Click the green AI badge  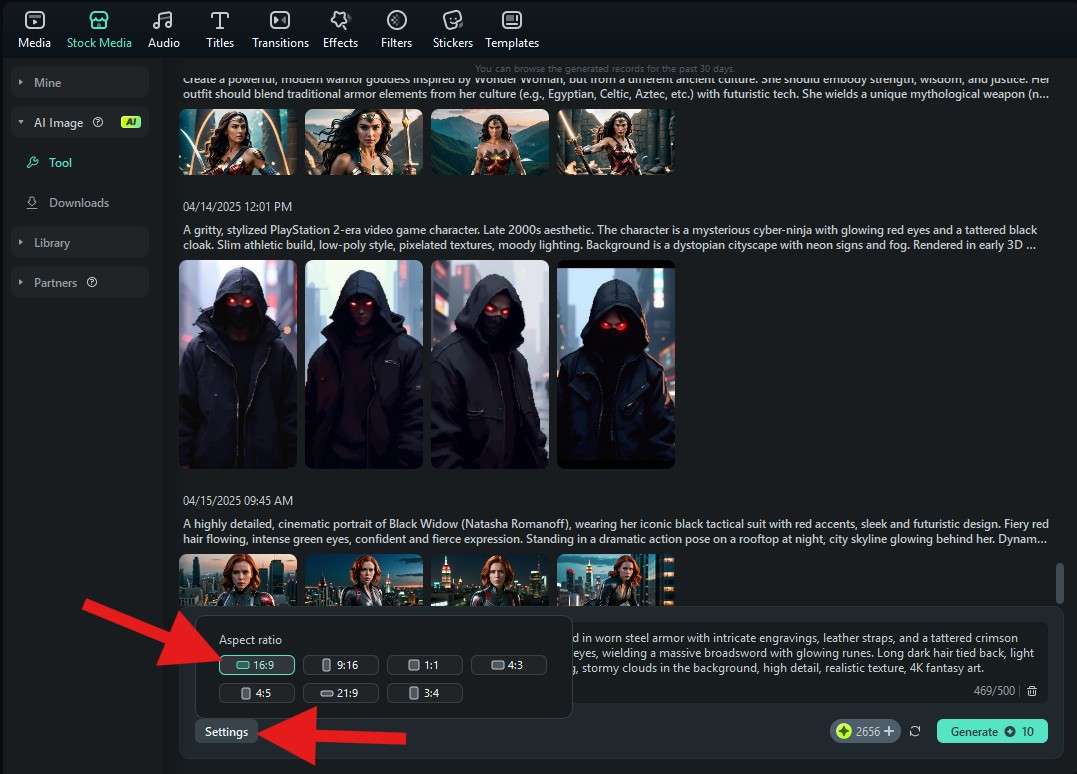tap(131, 122)
